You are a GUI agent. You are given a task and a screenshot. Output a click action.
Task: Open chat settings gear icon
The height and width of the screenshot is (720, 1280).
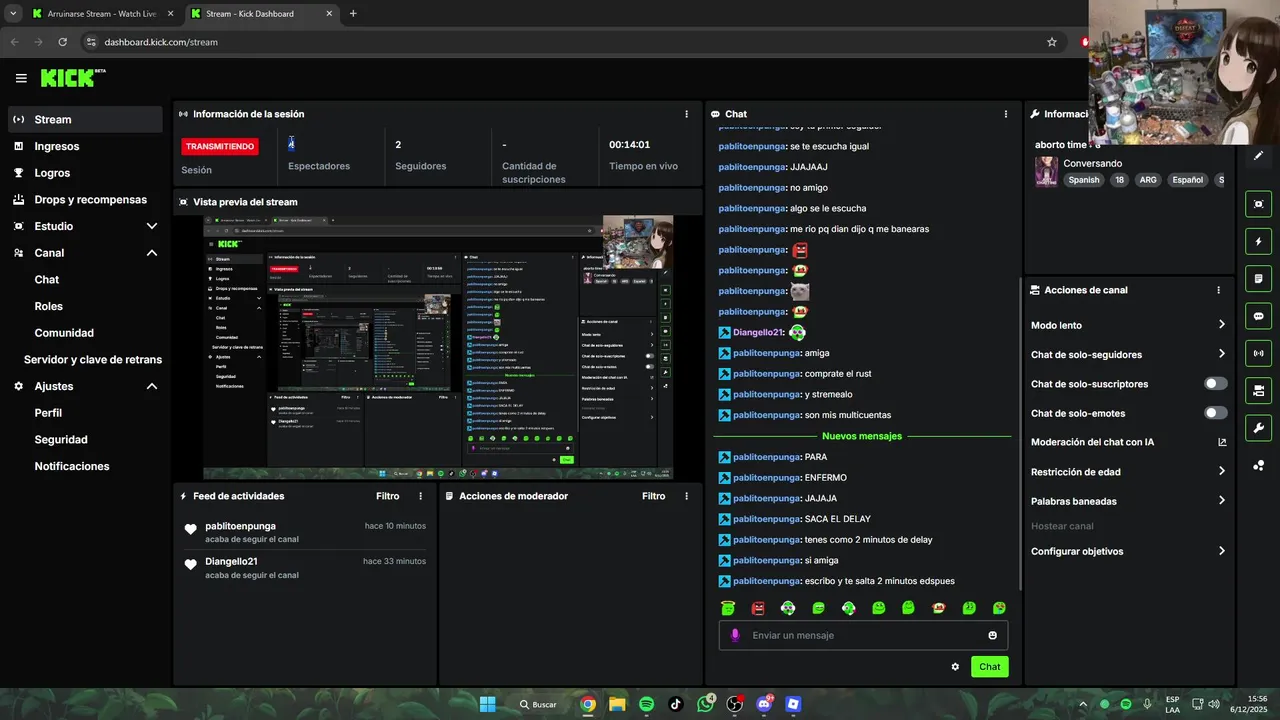click(955, 667)
